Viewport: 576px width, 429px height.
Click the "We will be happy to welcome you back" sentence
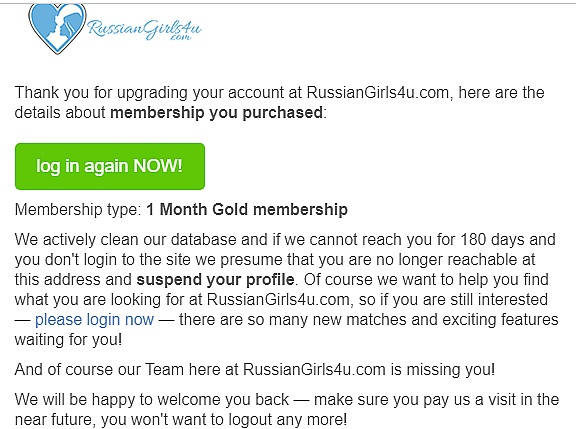tap(152, 399)
